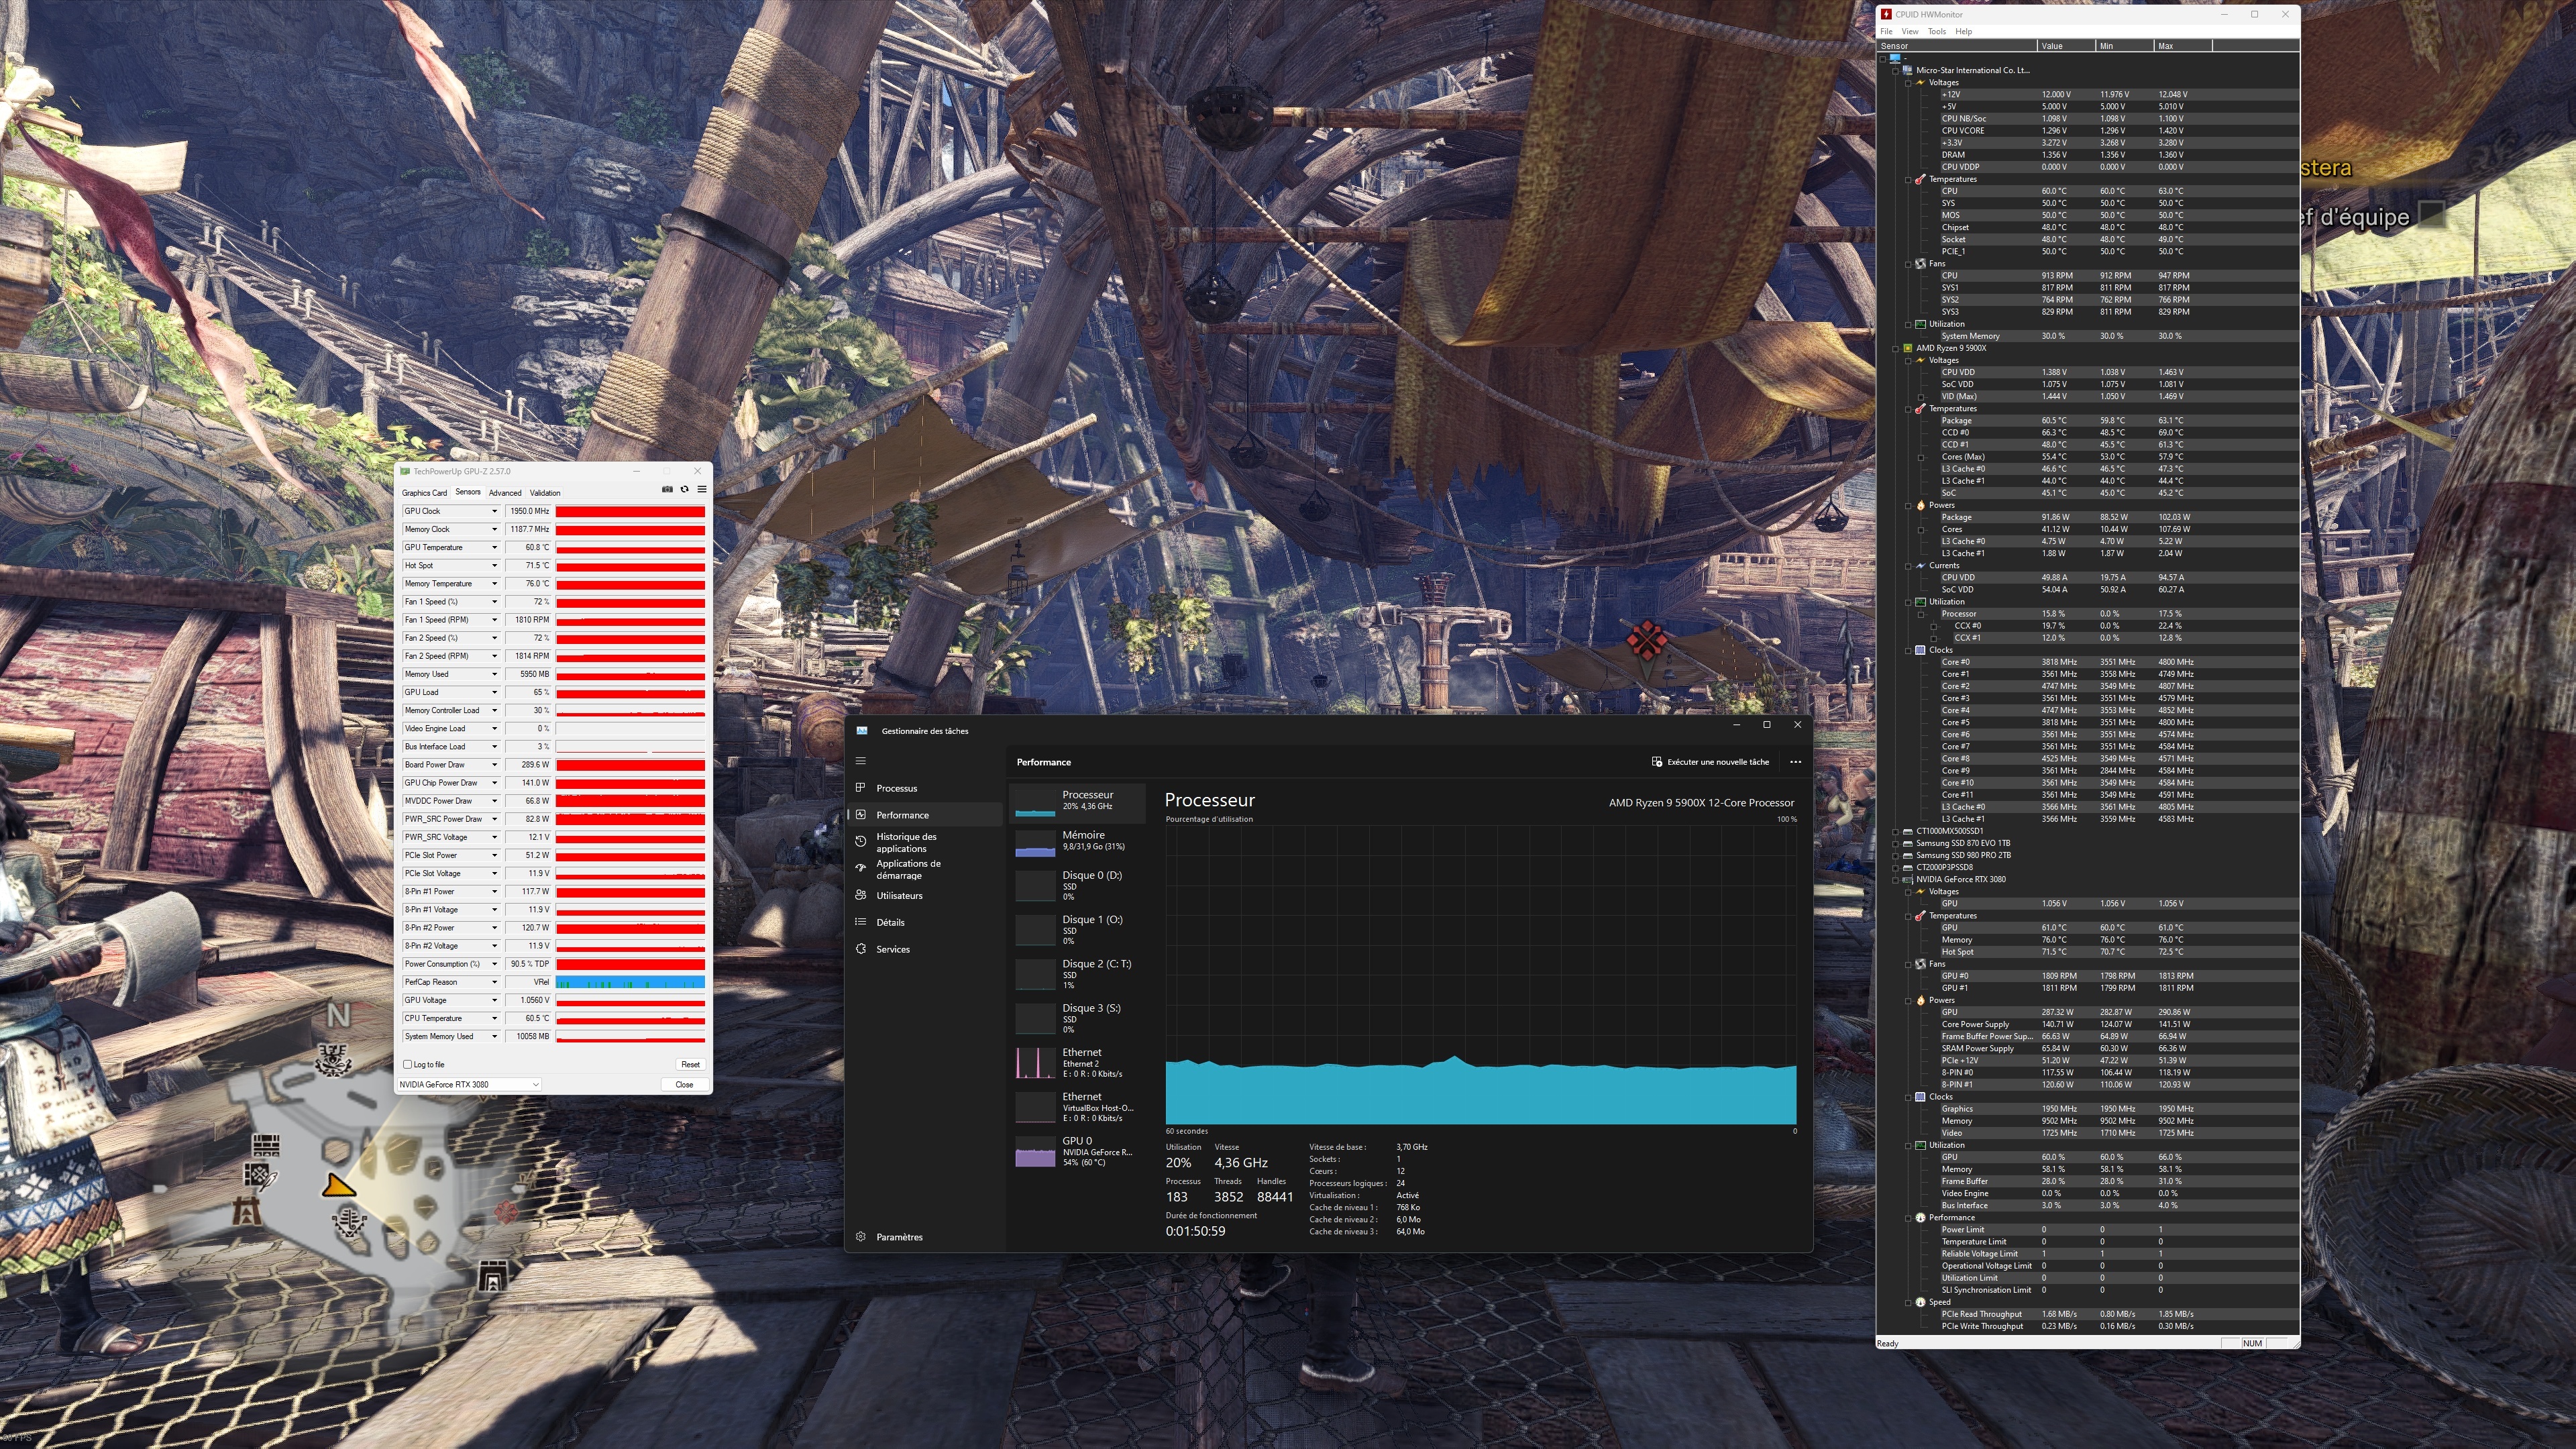Click the three-dots more options button
Screen dimensions: 2576x1449
pos(1795,762)
